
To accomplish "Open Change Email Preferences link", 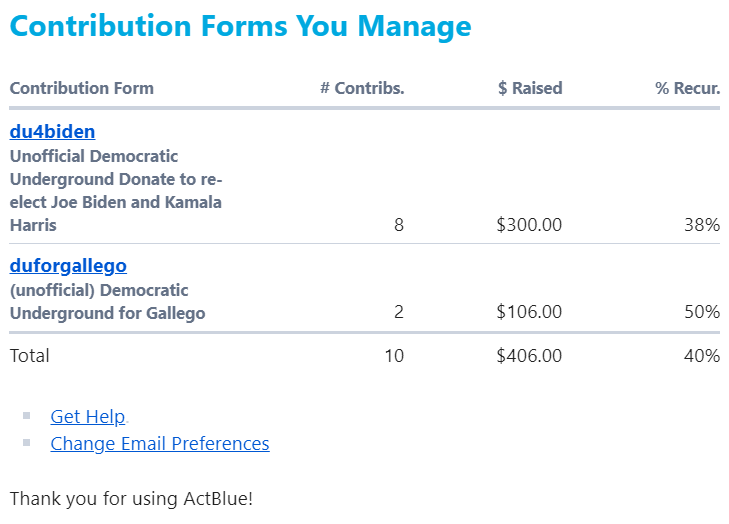I will (x=160, y=443).
